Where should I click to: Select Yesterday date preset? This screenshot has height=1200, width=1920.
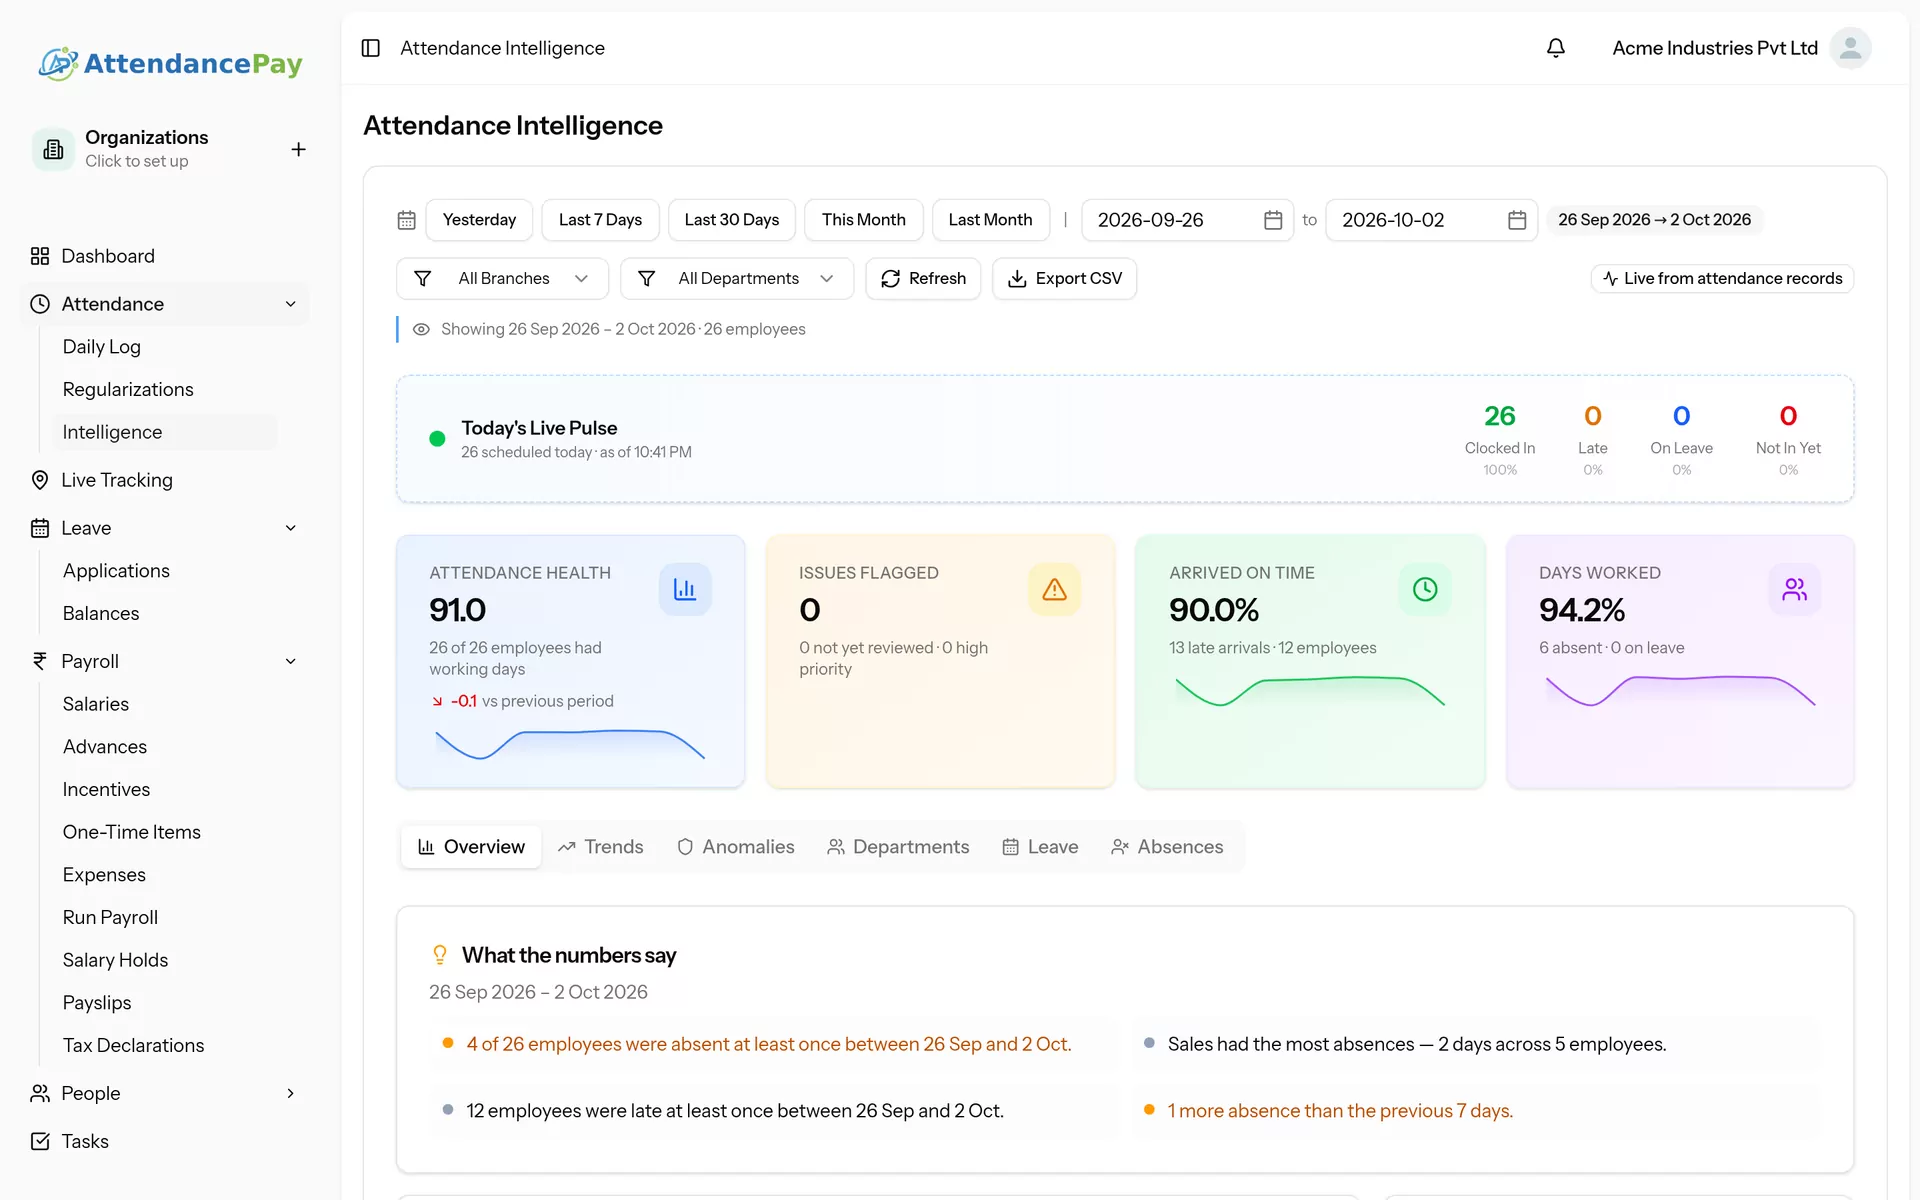coord(479,220)
